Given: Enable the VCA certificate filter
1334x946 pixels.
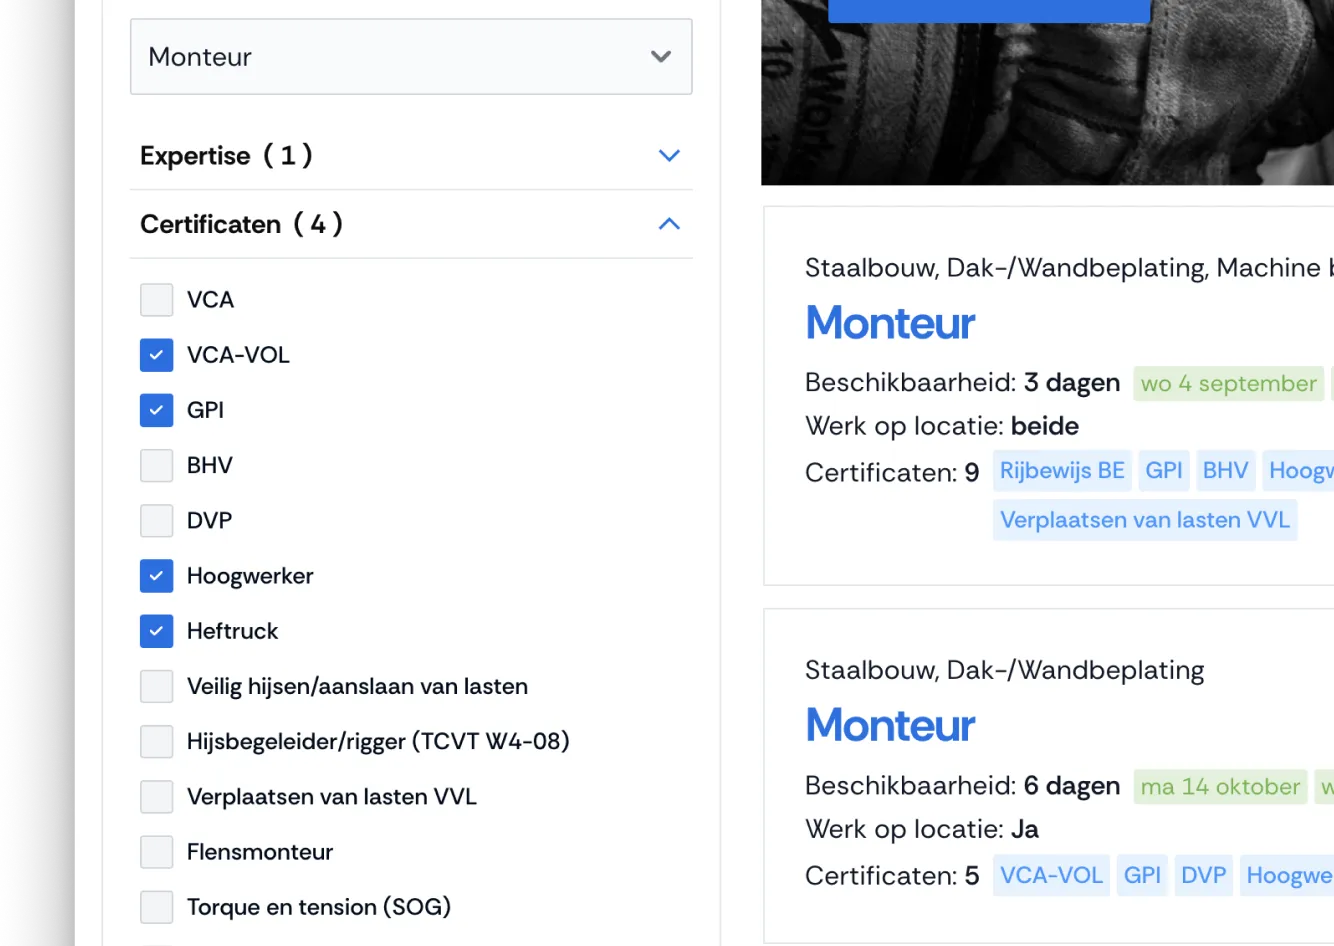Looking at the screenshot, I should pos(156,299).
